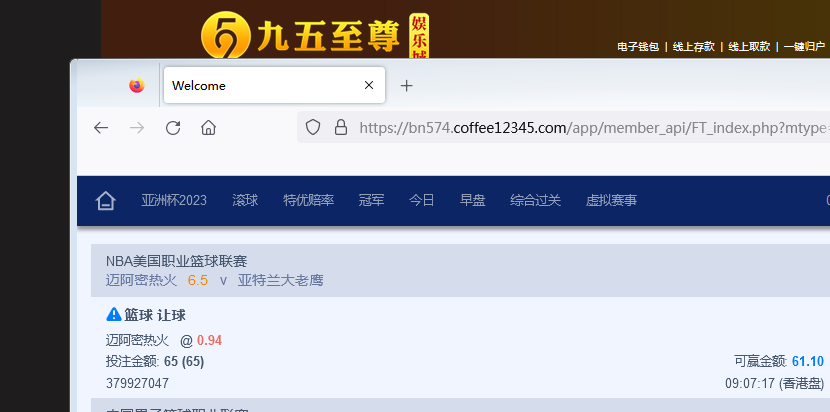830x412 pixels.
Task: Click the Firefox logo icon
Action: tap(137, 86)
